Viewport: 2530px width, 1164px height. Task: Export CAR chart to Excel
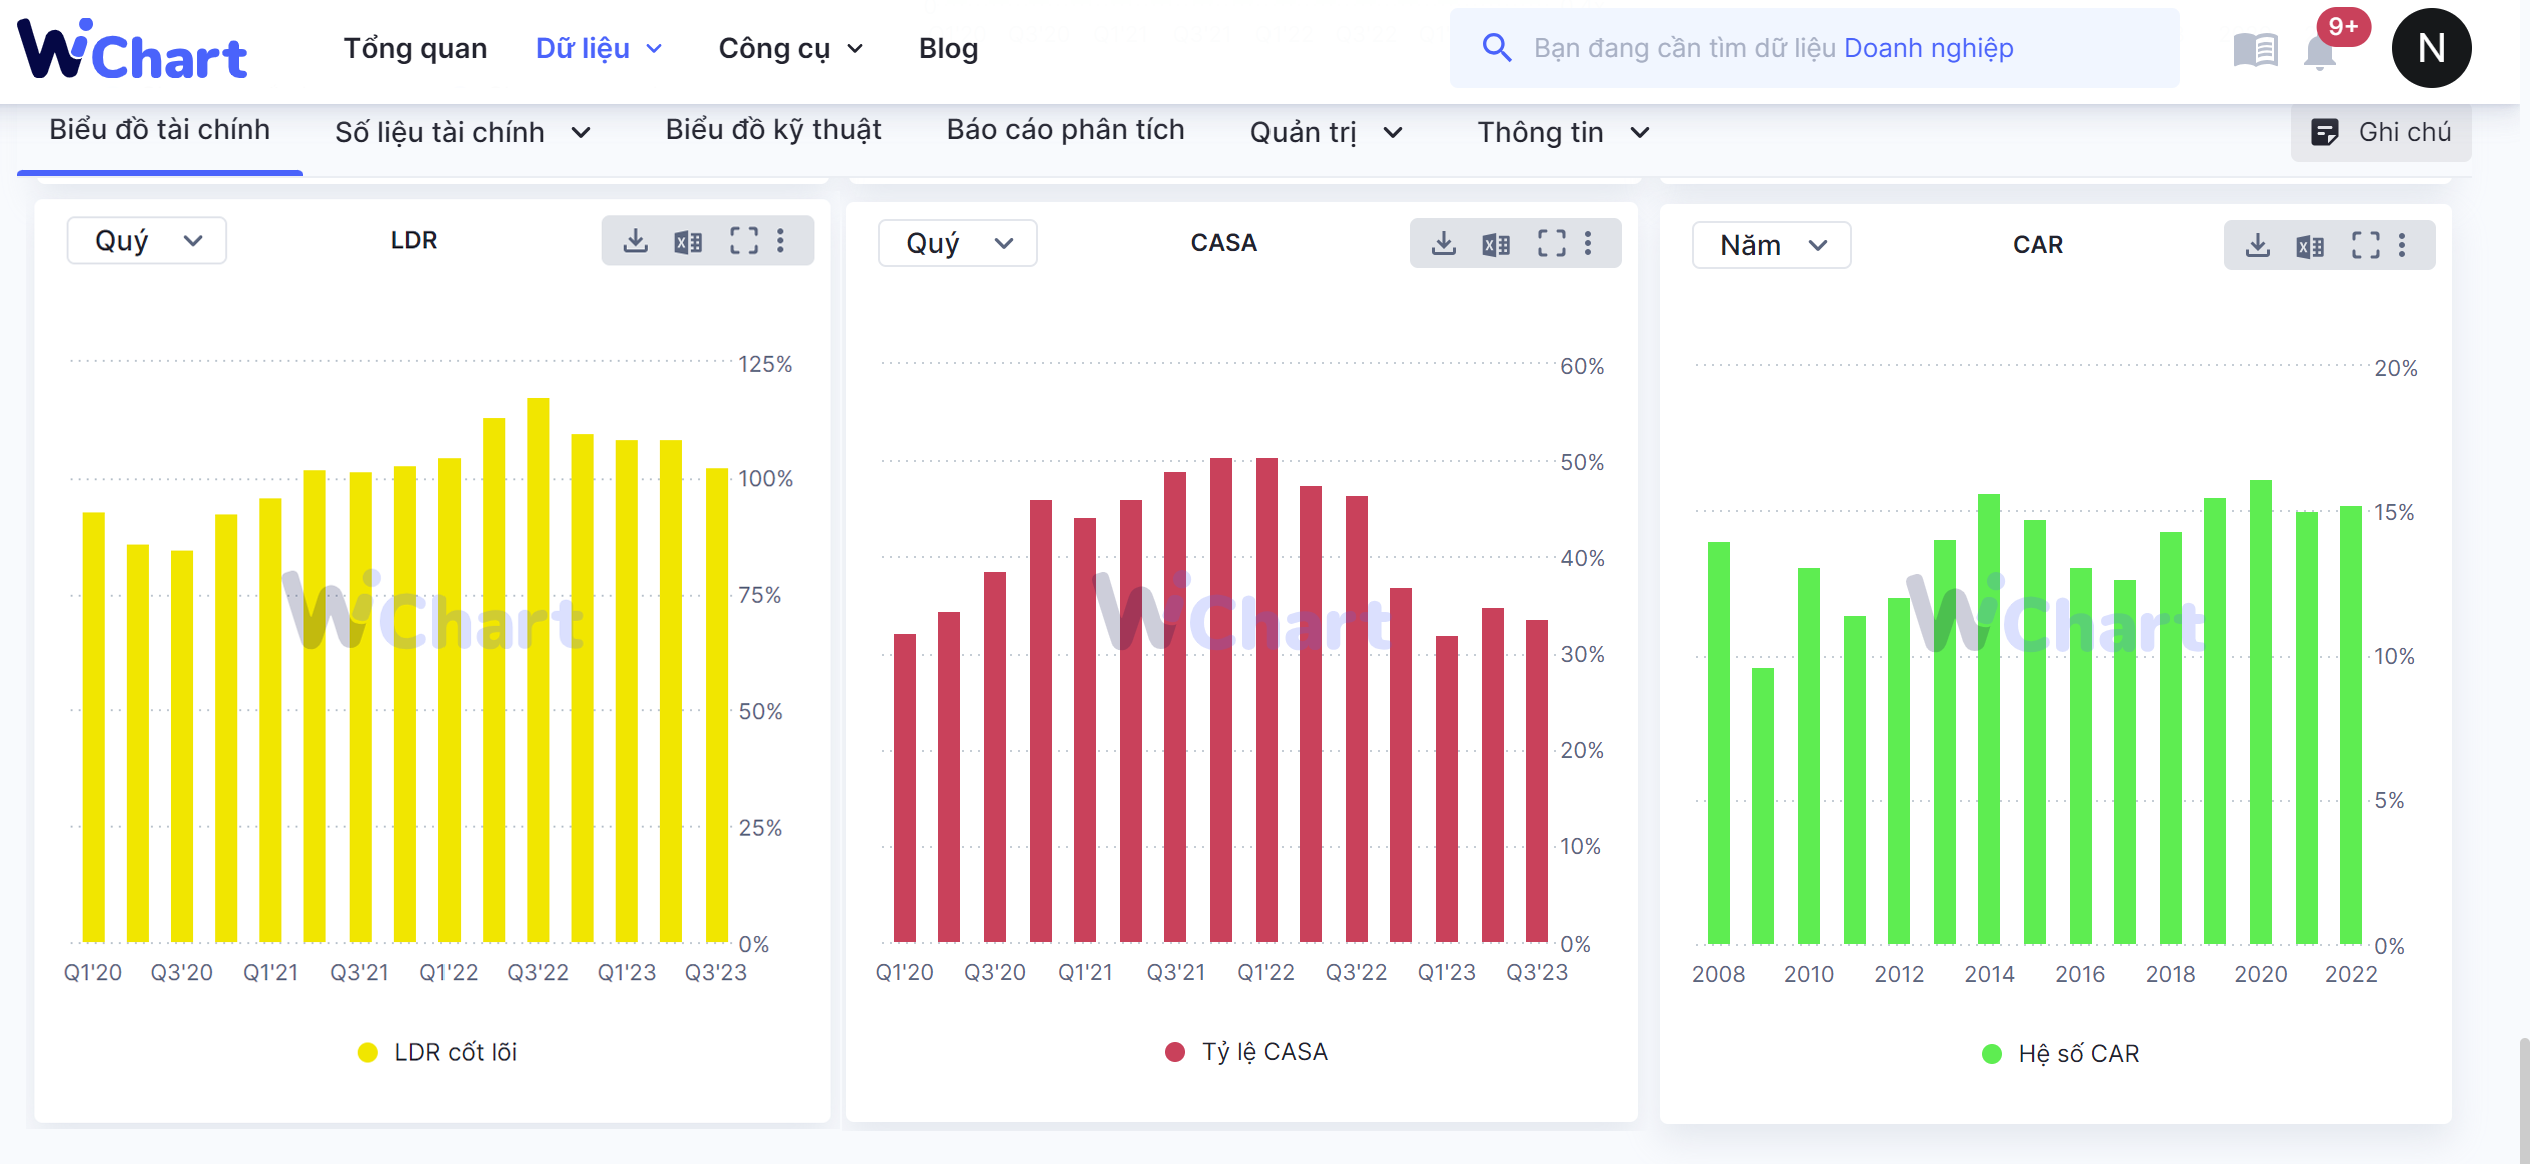click(x=2310, y=246)
